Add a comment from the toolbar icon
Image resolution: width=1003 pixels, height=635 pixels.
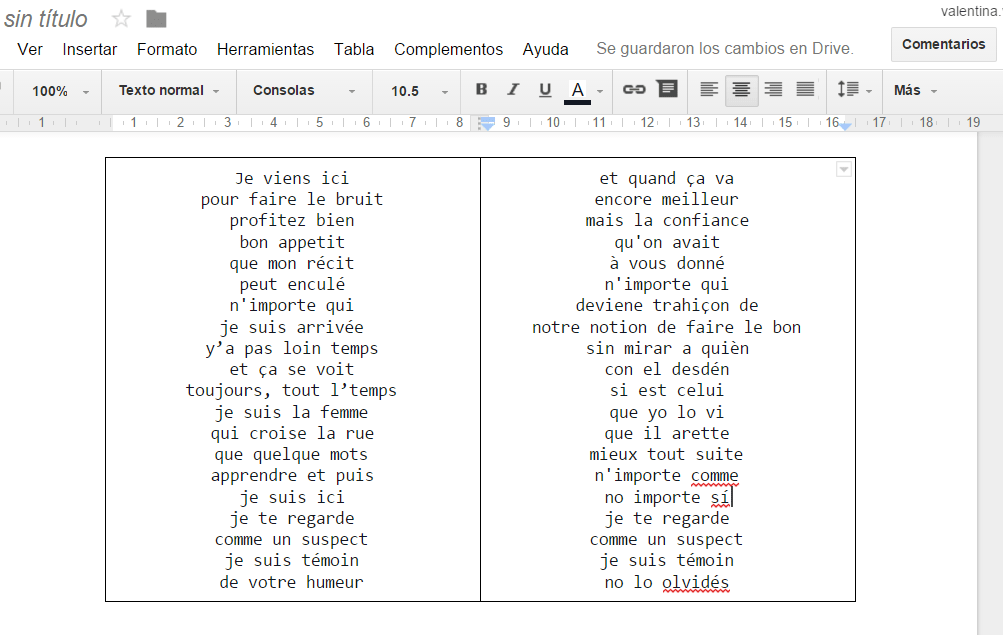pos(667,90)
